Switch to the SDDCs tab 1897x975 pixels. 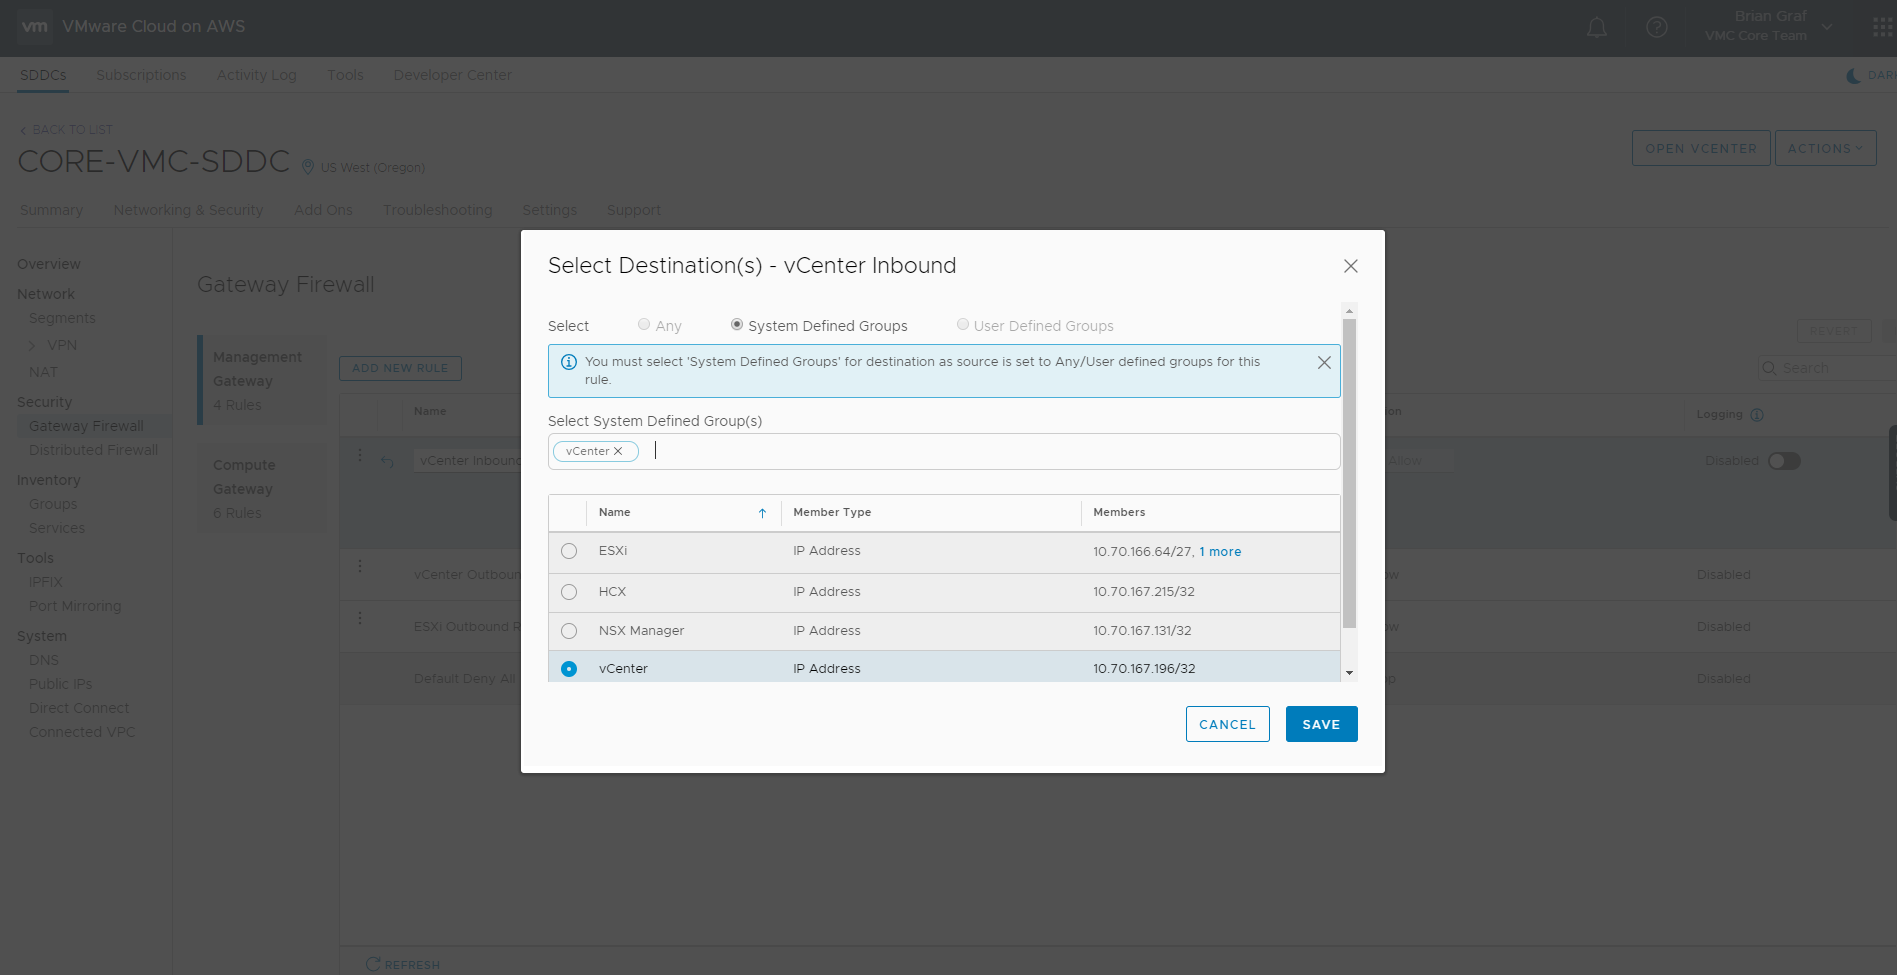[43, 75]
